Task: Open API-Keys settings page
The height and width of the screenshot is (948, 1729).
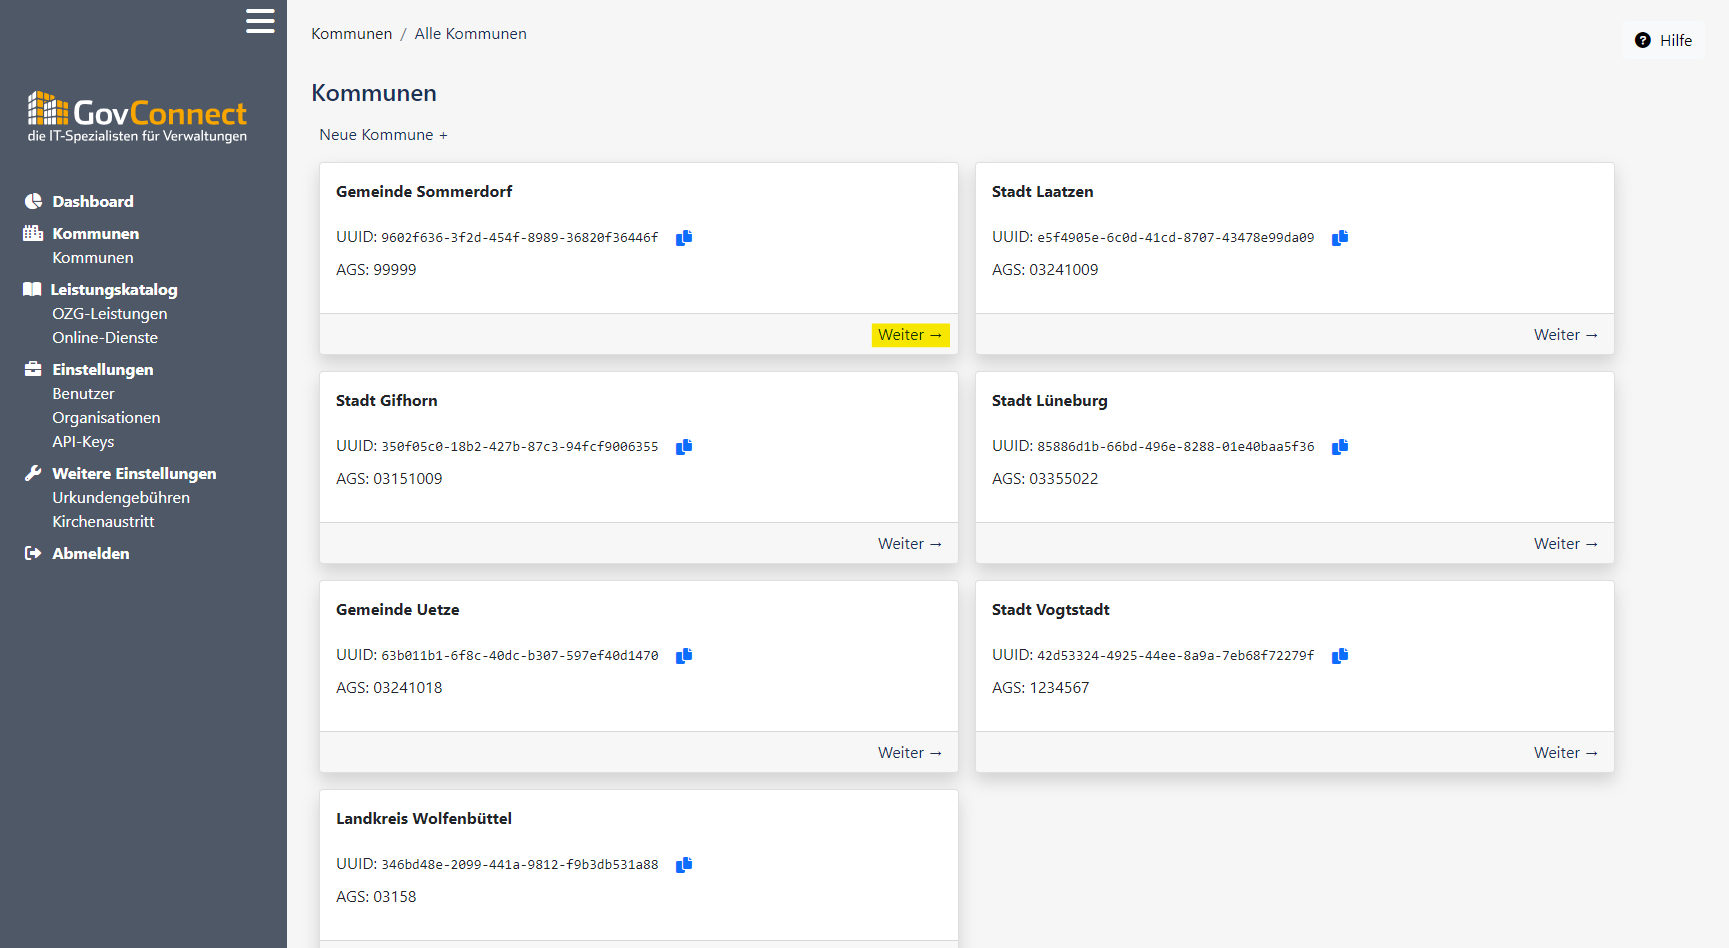Action: pyautogui.click(x=83, y=441)
